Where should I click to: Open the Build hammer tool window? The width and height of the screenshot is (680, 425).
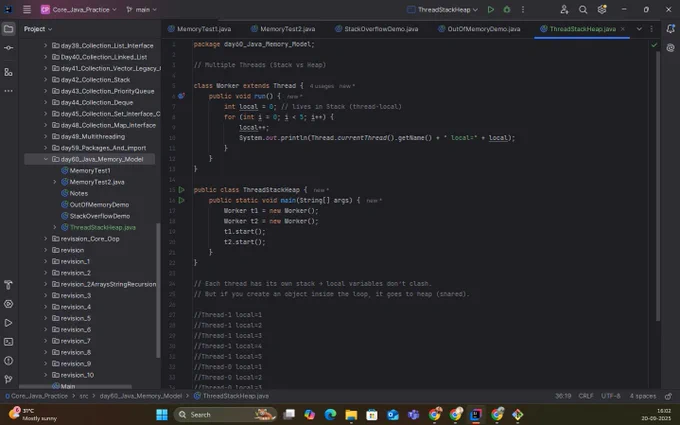tap(8, 285)
